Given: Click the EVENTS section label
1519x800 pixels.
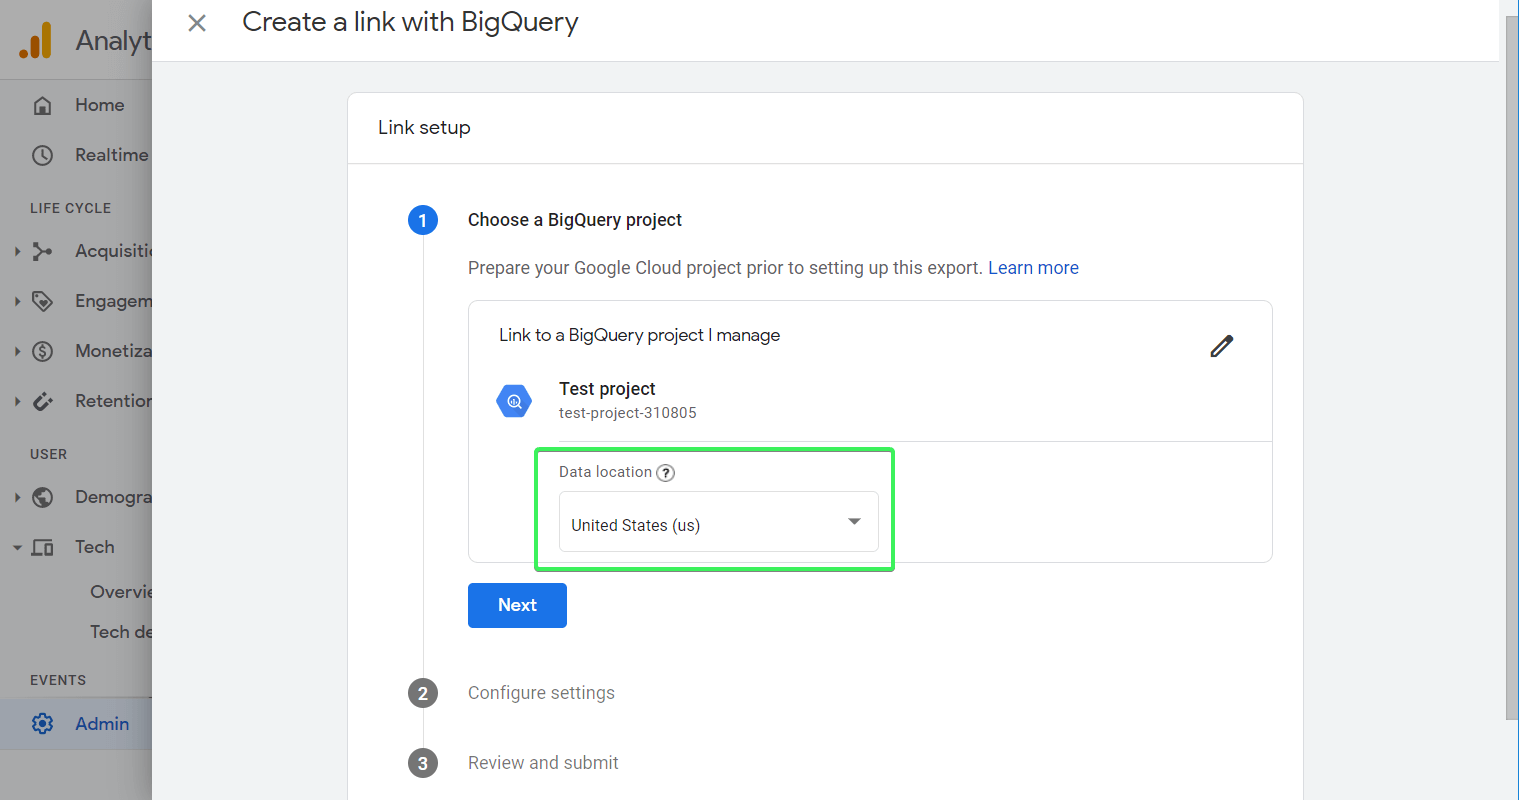Looking at the screenshot, I should (58, 680).
